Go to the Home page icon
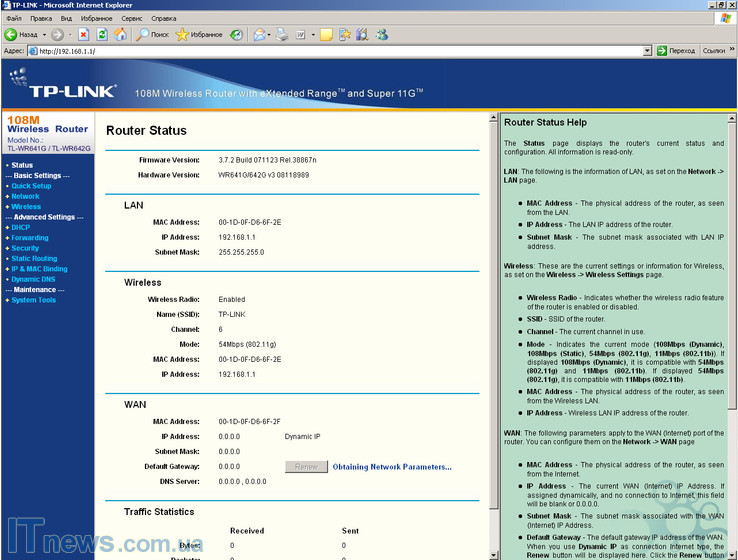Image resolution: width=738 pixels, height=560 pixels. click(x=121, y=34)
